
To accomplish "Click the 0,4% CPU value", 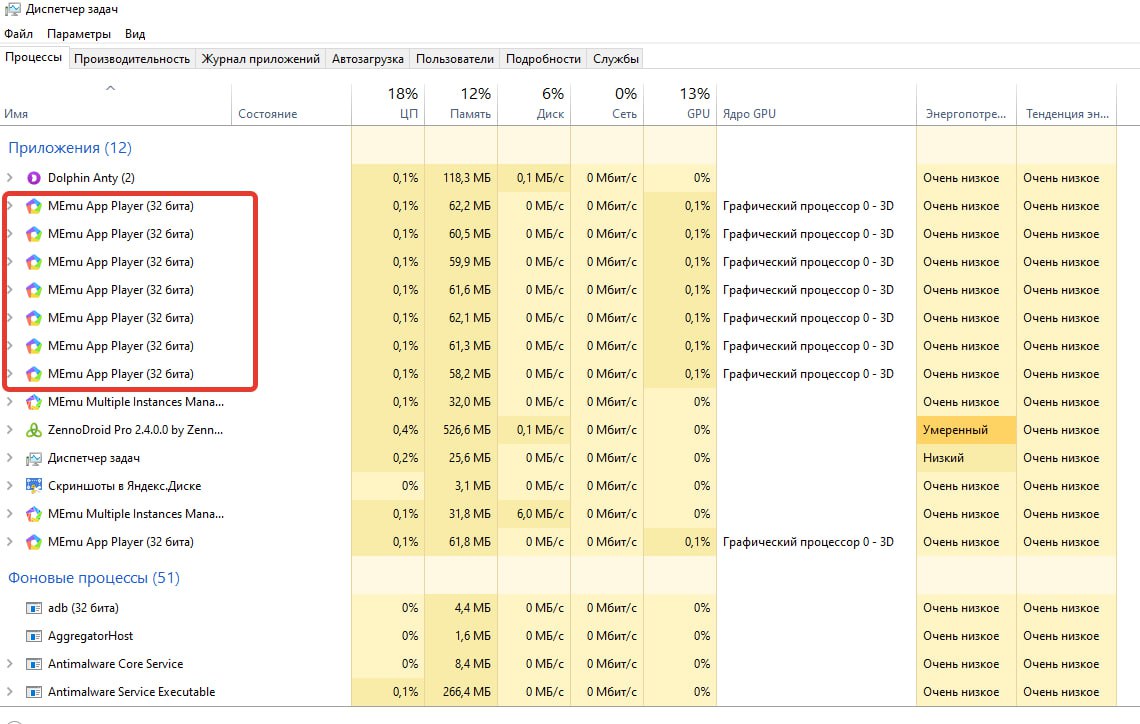I will coord(406,430).
